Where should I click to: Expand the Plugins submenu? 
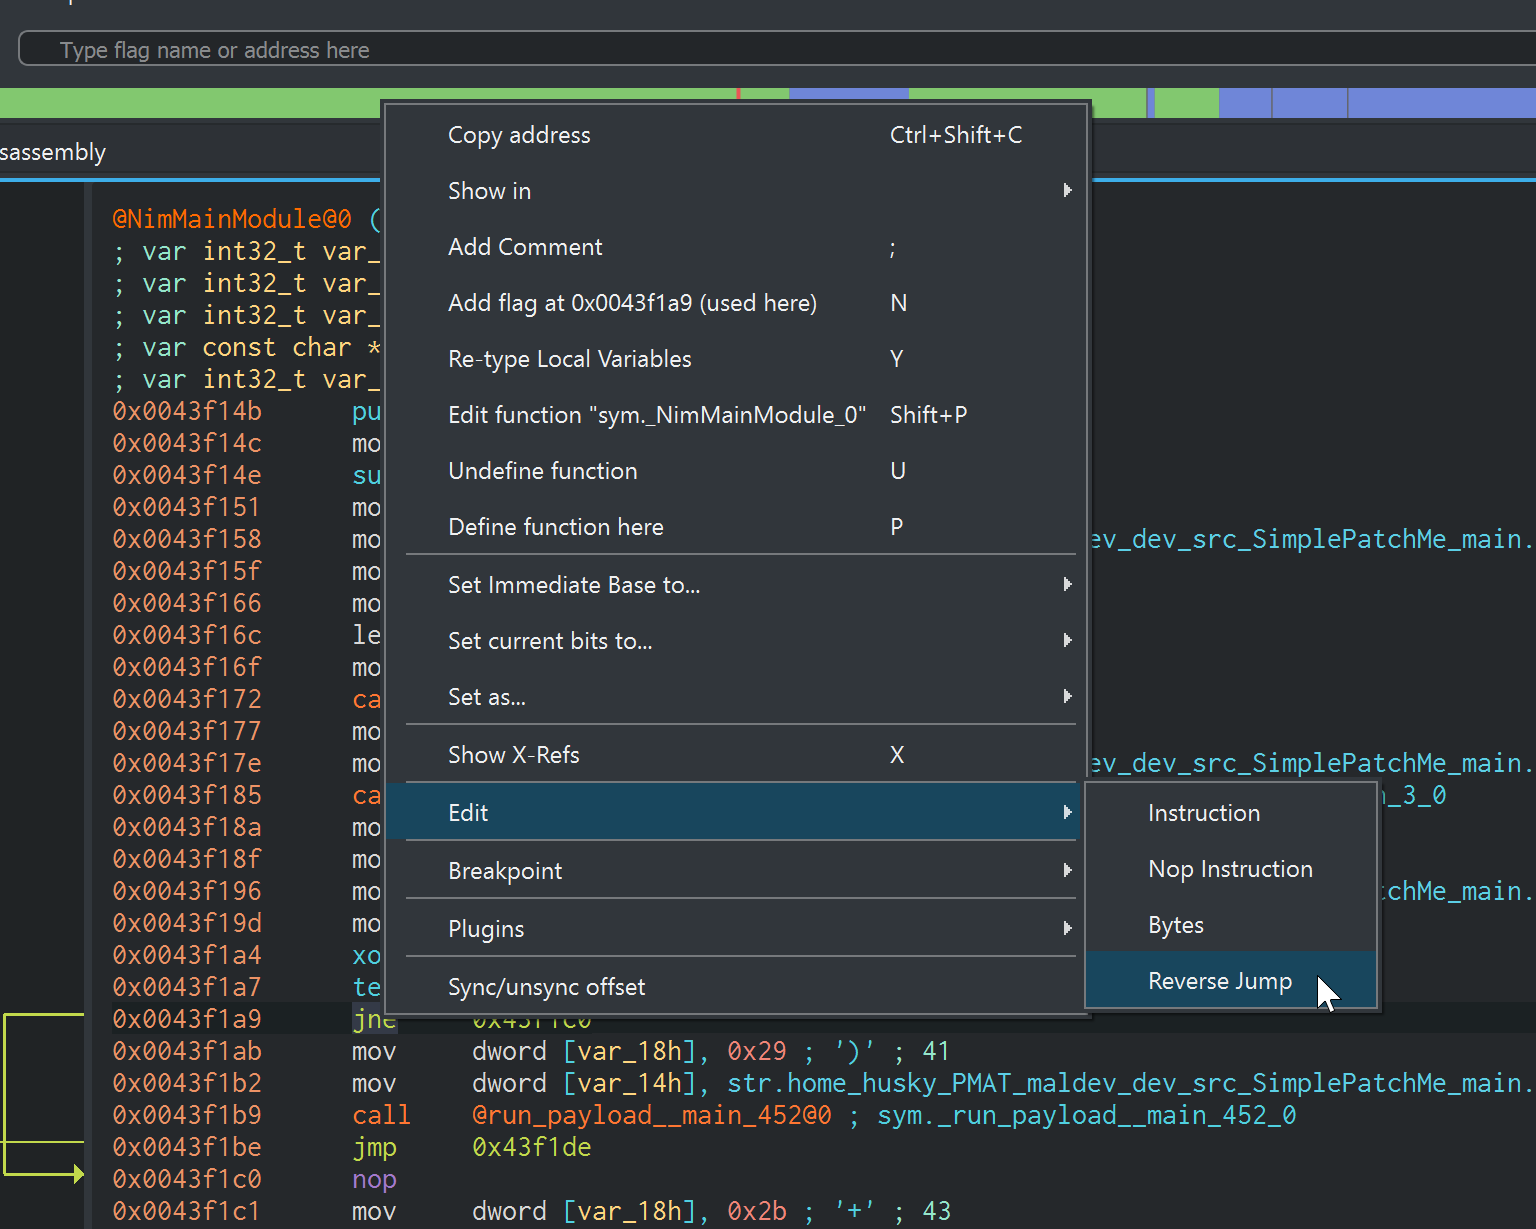[486, 929]
